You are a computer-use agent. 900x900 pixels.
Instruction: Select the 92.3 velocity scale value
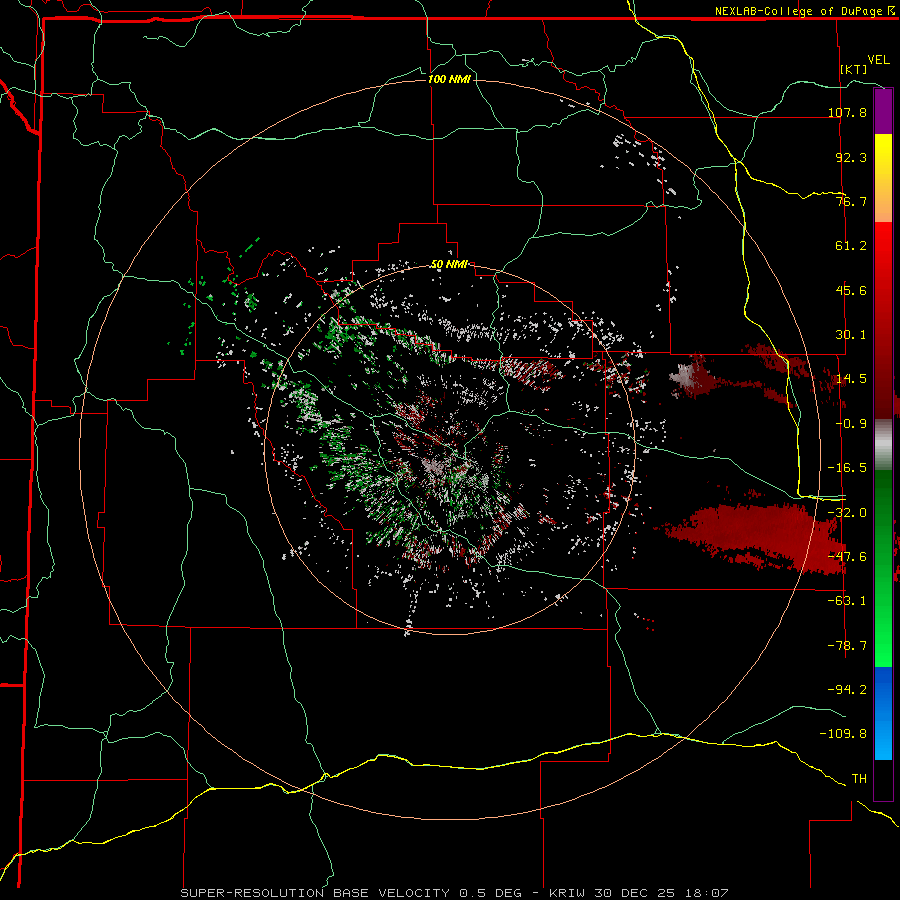coord(851,157)
